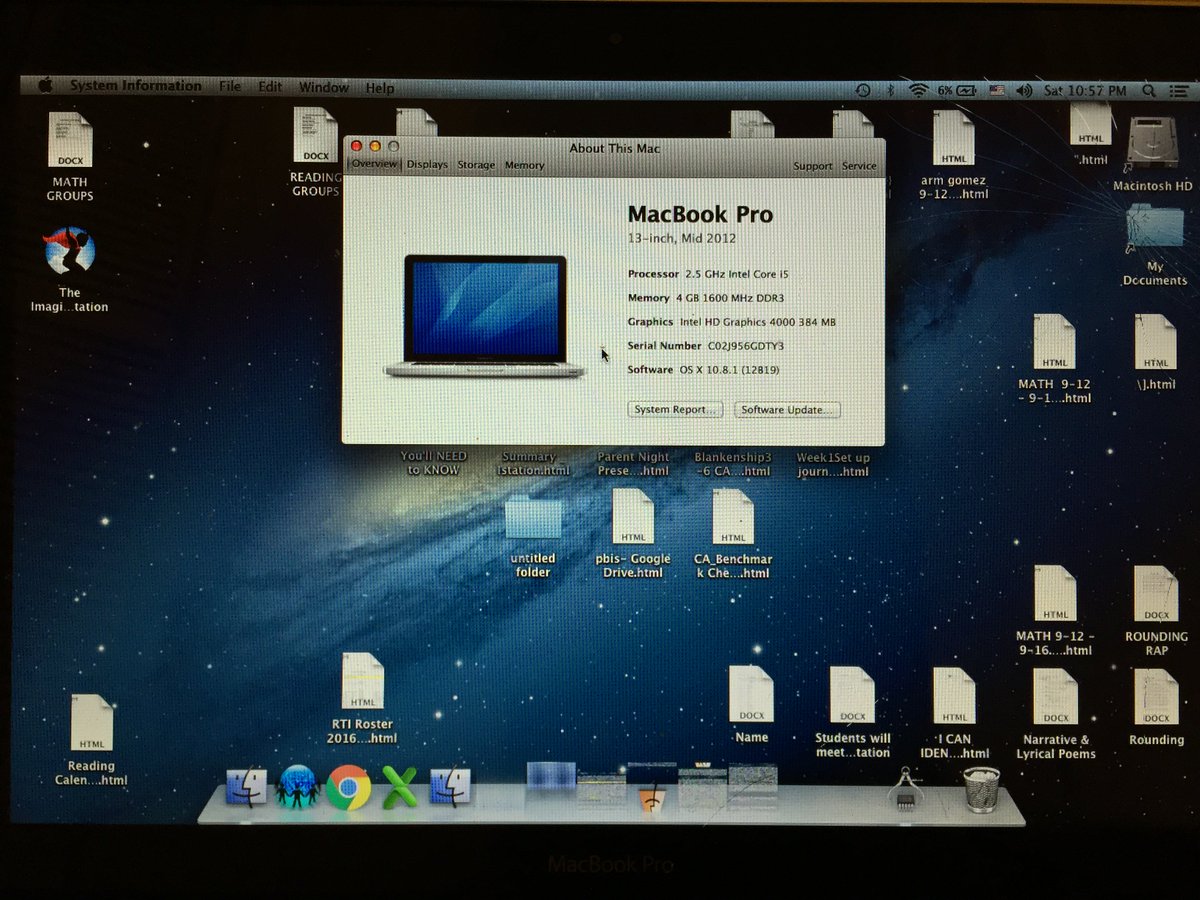Open Spotlight search magnifier in menu bar
Viewport: 1200px width, 900px height.
pos(1149,90)
